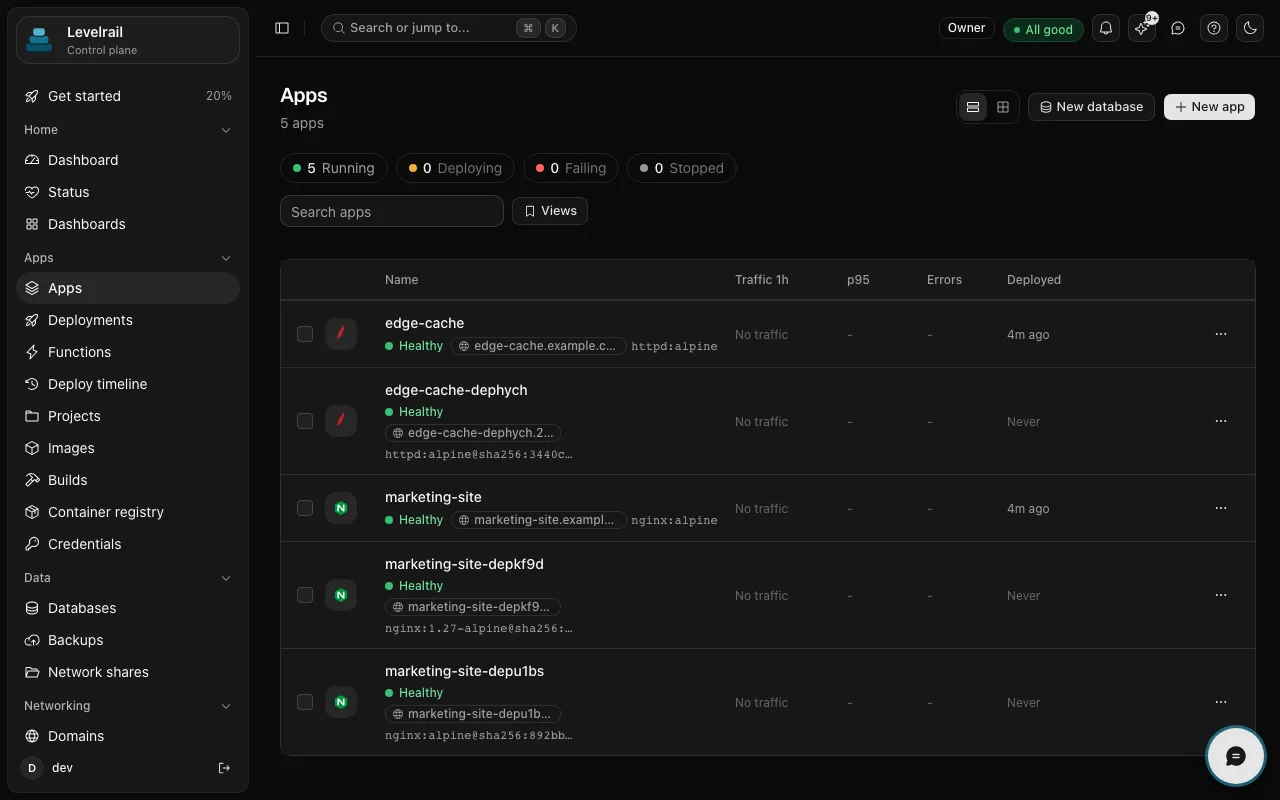This screenshot has width=1280, height=800.
Task: Open row actions for marketing-site-depkf9d
Action: [1221, 595]
